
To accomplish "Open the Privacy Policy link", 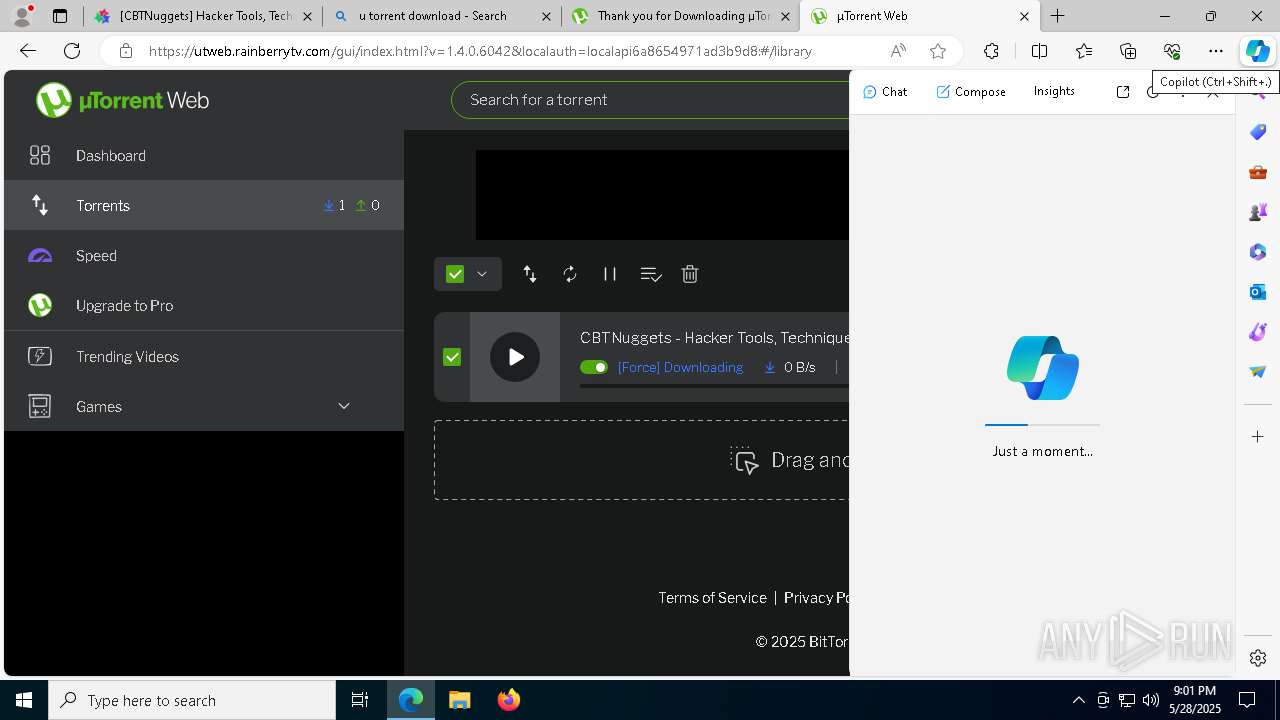I will (x=816, y=597).
